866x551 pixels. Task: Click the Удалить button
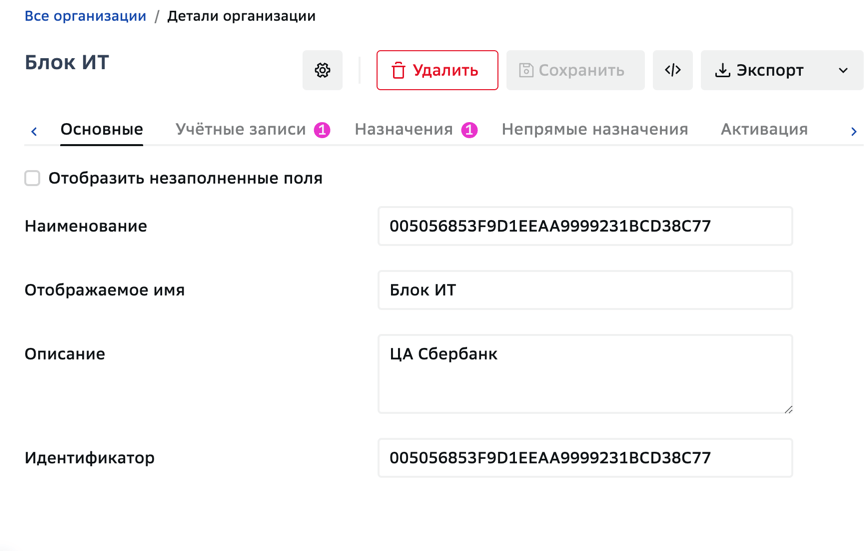[437, 70]
